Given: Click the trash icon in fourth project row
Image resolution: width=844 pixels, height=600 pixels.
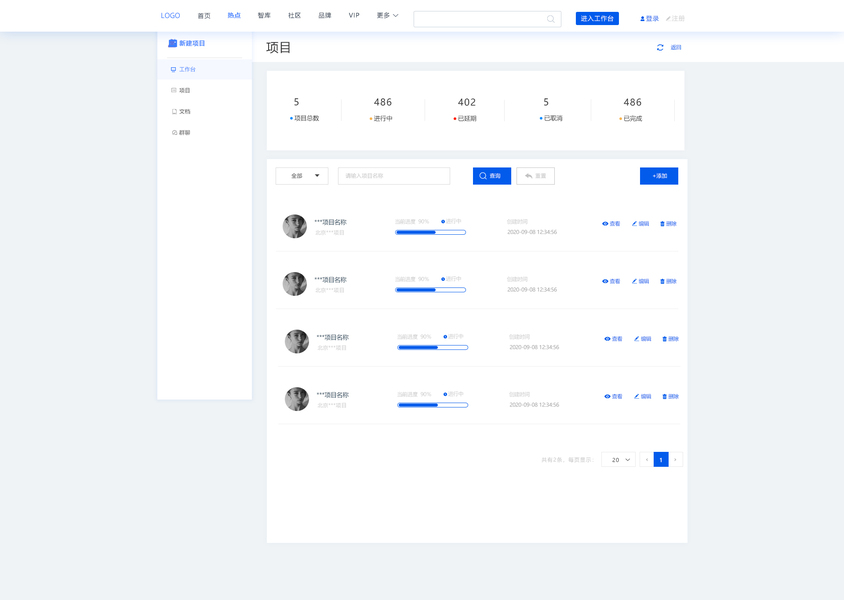Looking at the screenshot, I should pyautogui.click(x=664, y=397).
